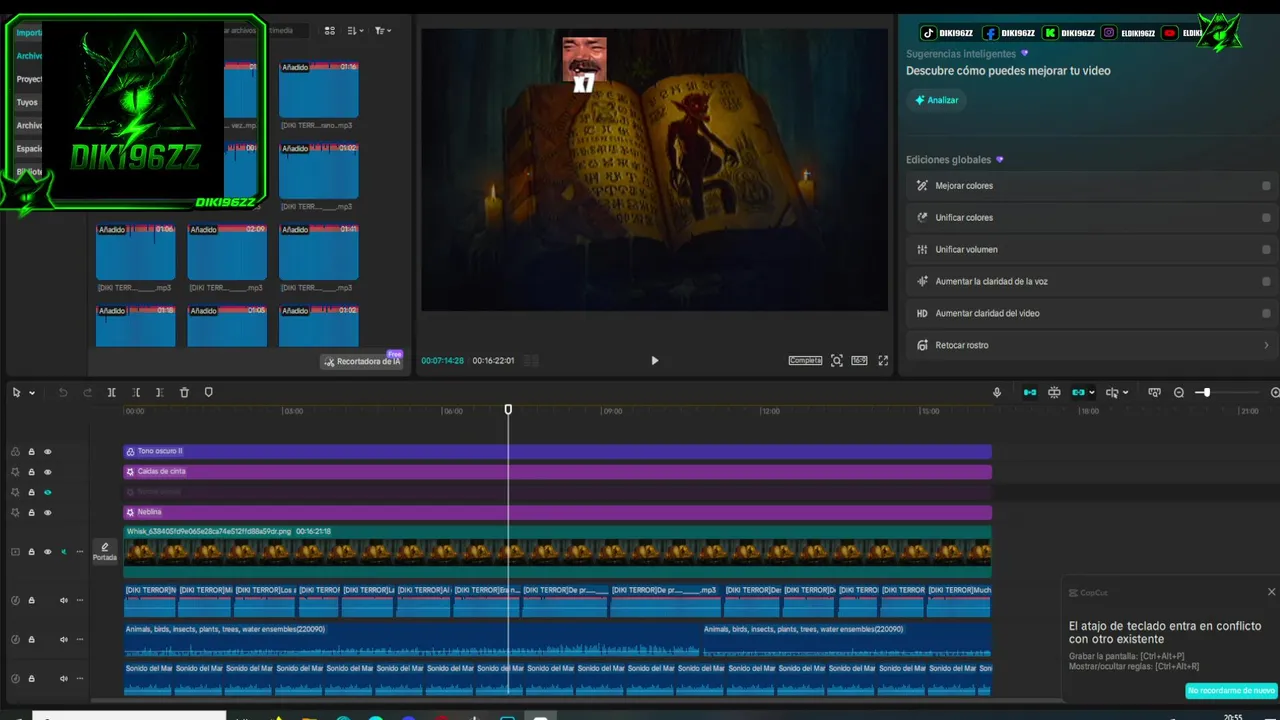Open main video track more options dots
Viewport: 1280px width, 720px height.
[x=79, y=552]
